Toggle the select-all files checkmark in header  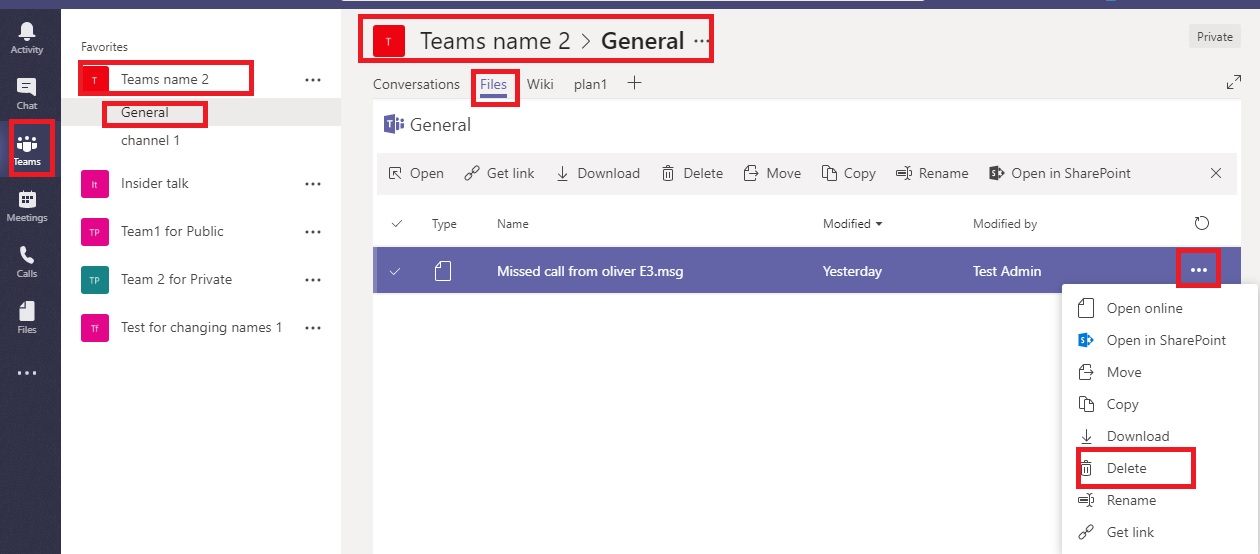[397, 223]
